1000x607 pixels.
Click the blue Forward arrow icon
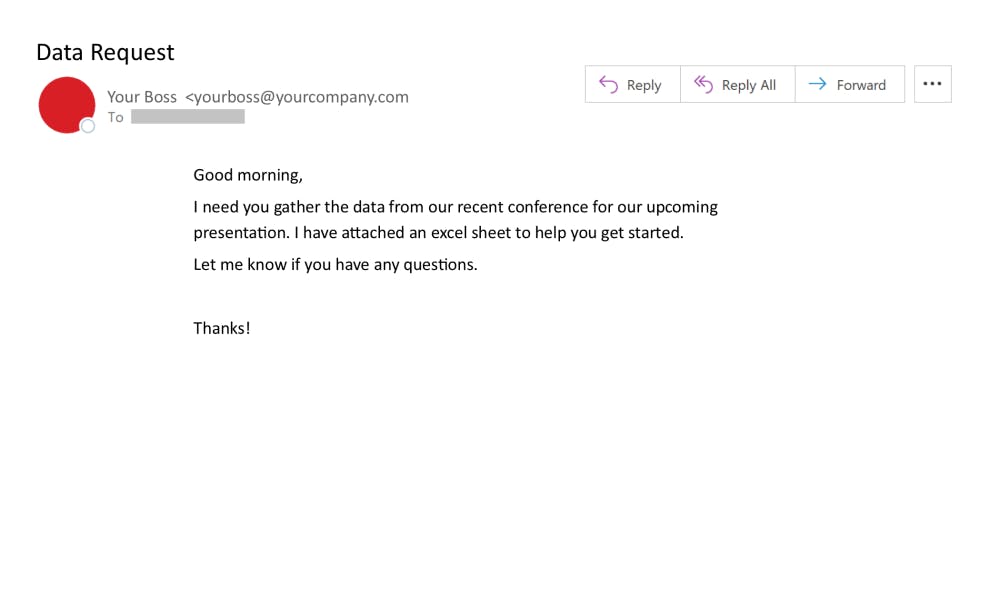(818, 85)
